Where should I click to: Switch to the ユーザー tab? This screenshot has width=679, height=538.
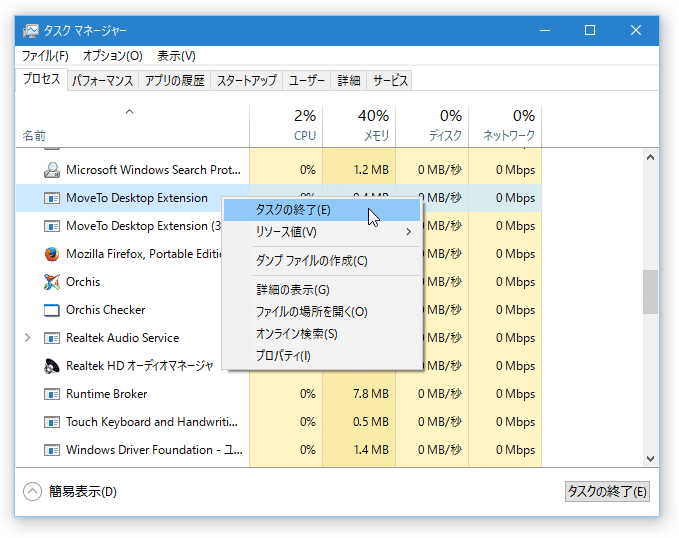[x=307, y=81]
